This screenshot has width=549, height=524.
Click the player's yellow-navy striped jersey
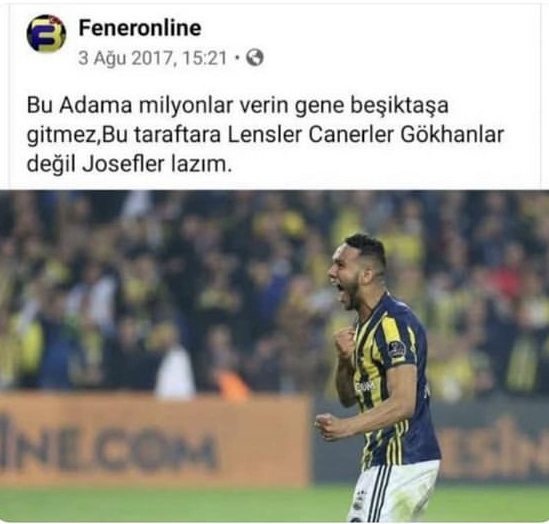click(x=394, y=380)
